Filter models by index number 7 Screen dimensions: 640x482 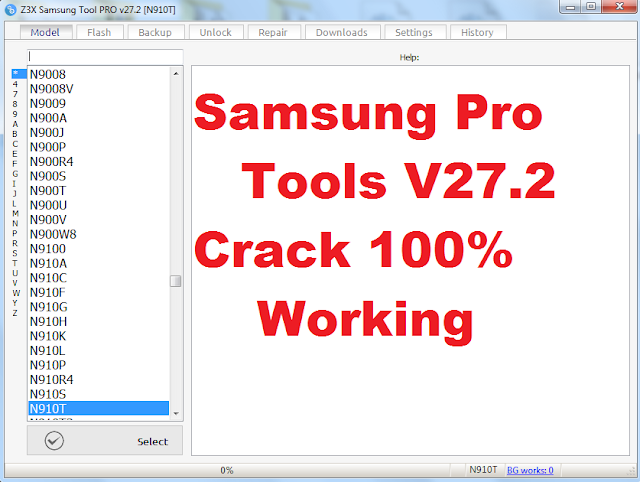pos(15,94)
